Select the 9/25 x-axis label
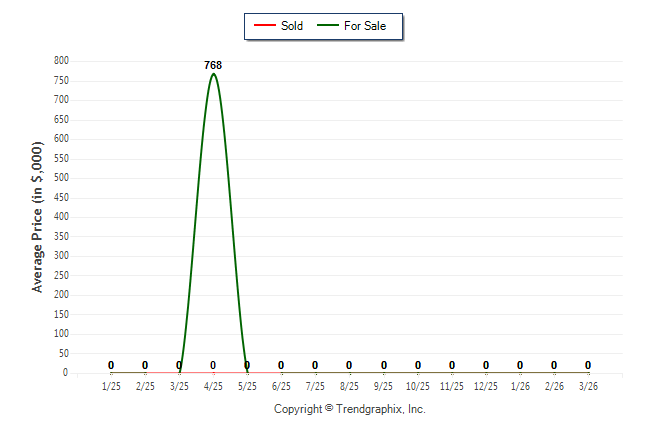This screenshot has width=646, height=434. (384, 386)
